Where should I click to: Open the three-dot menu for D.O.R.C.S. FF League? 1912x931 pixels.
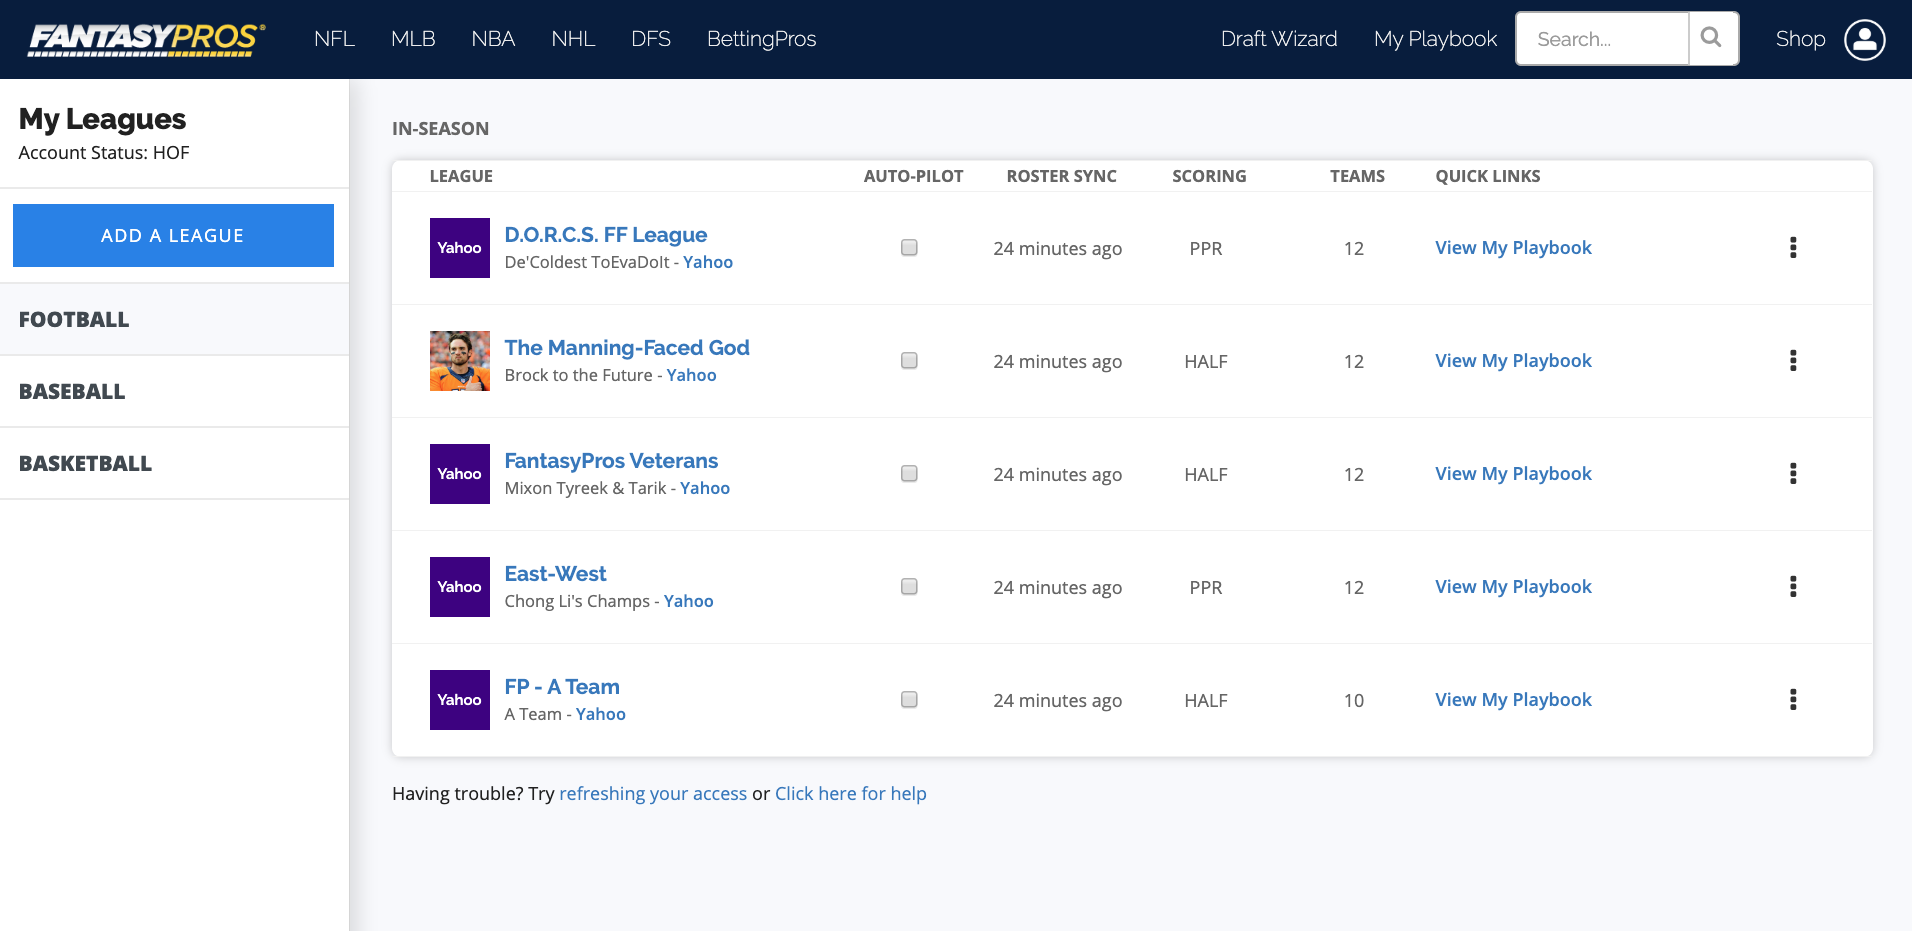click(1793, 248)
